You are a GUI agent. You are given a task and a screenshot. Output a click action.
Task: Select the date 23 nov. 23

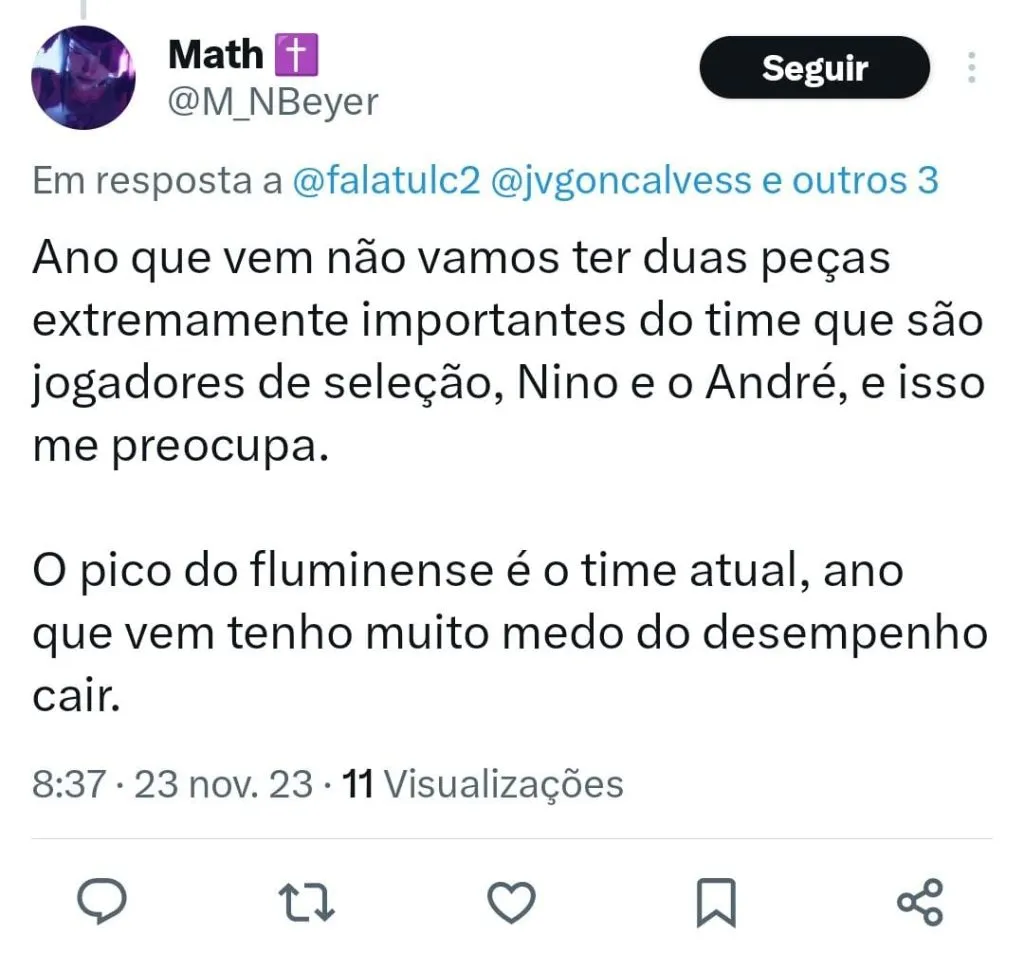223,784
